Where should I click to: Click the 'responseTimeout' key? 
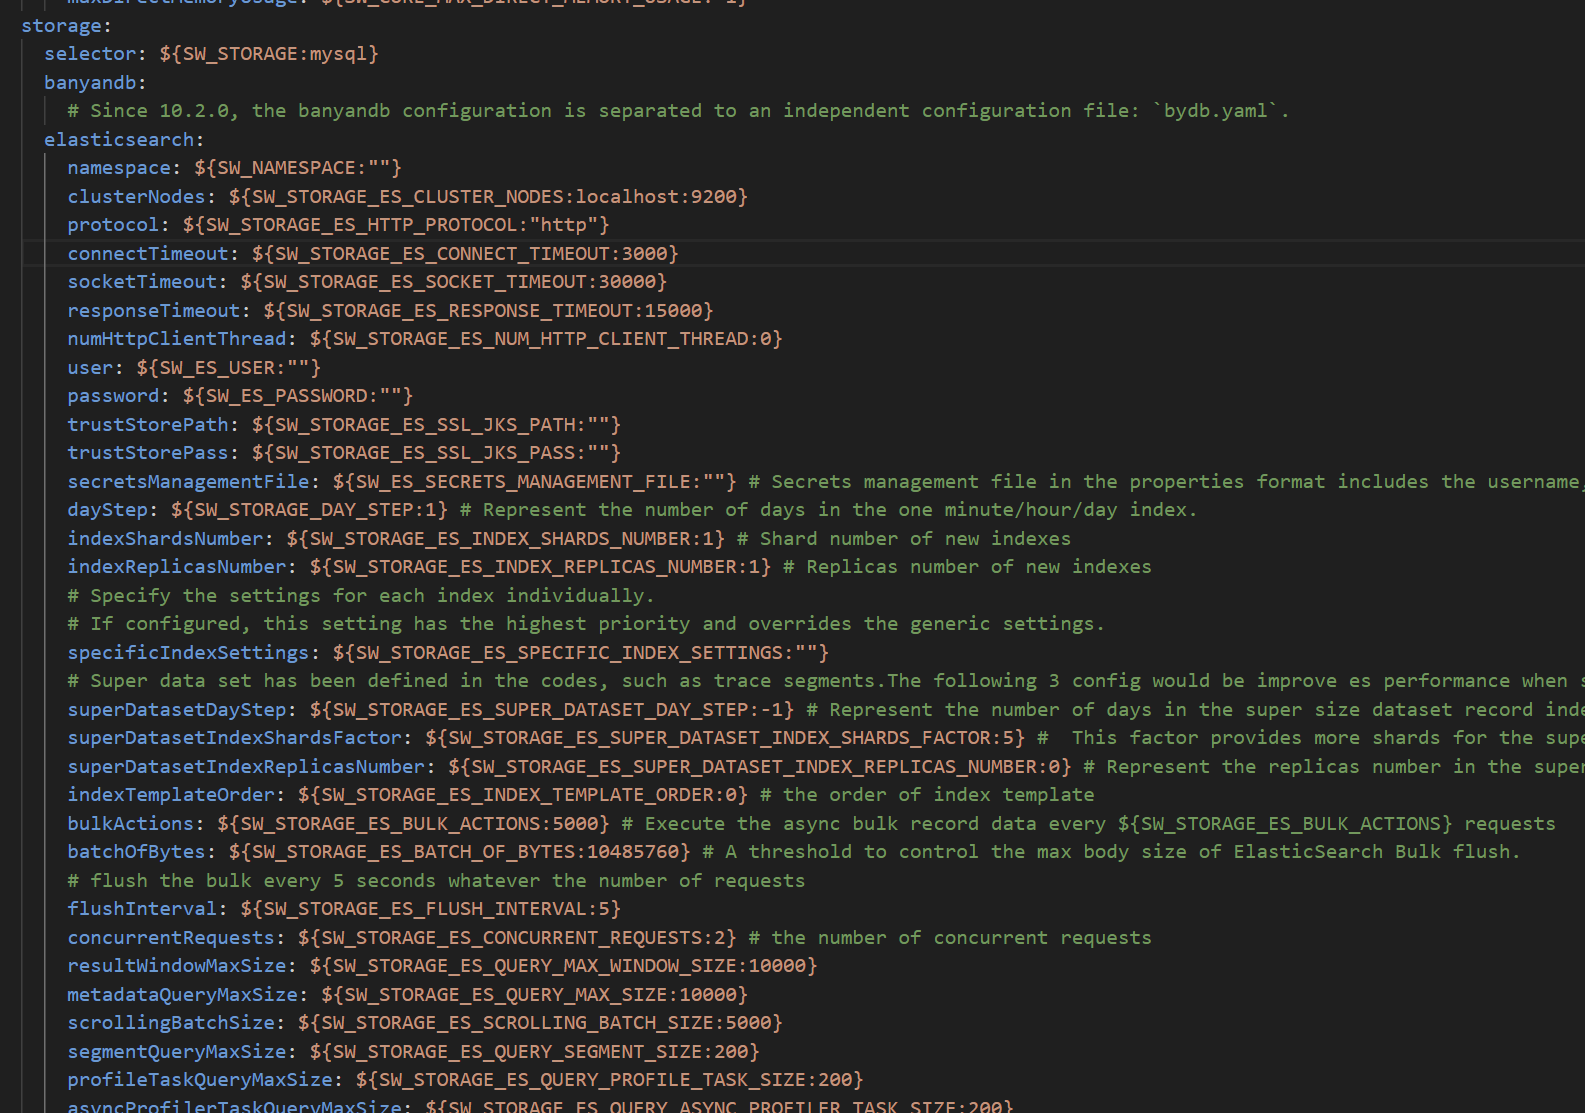(154, 310)
